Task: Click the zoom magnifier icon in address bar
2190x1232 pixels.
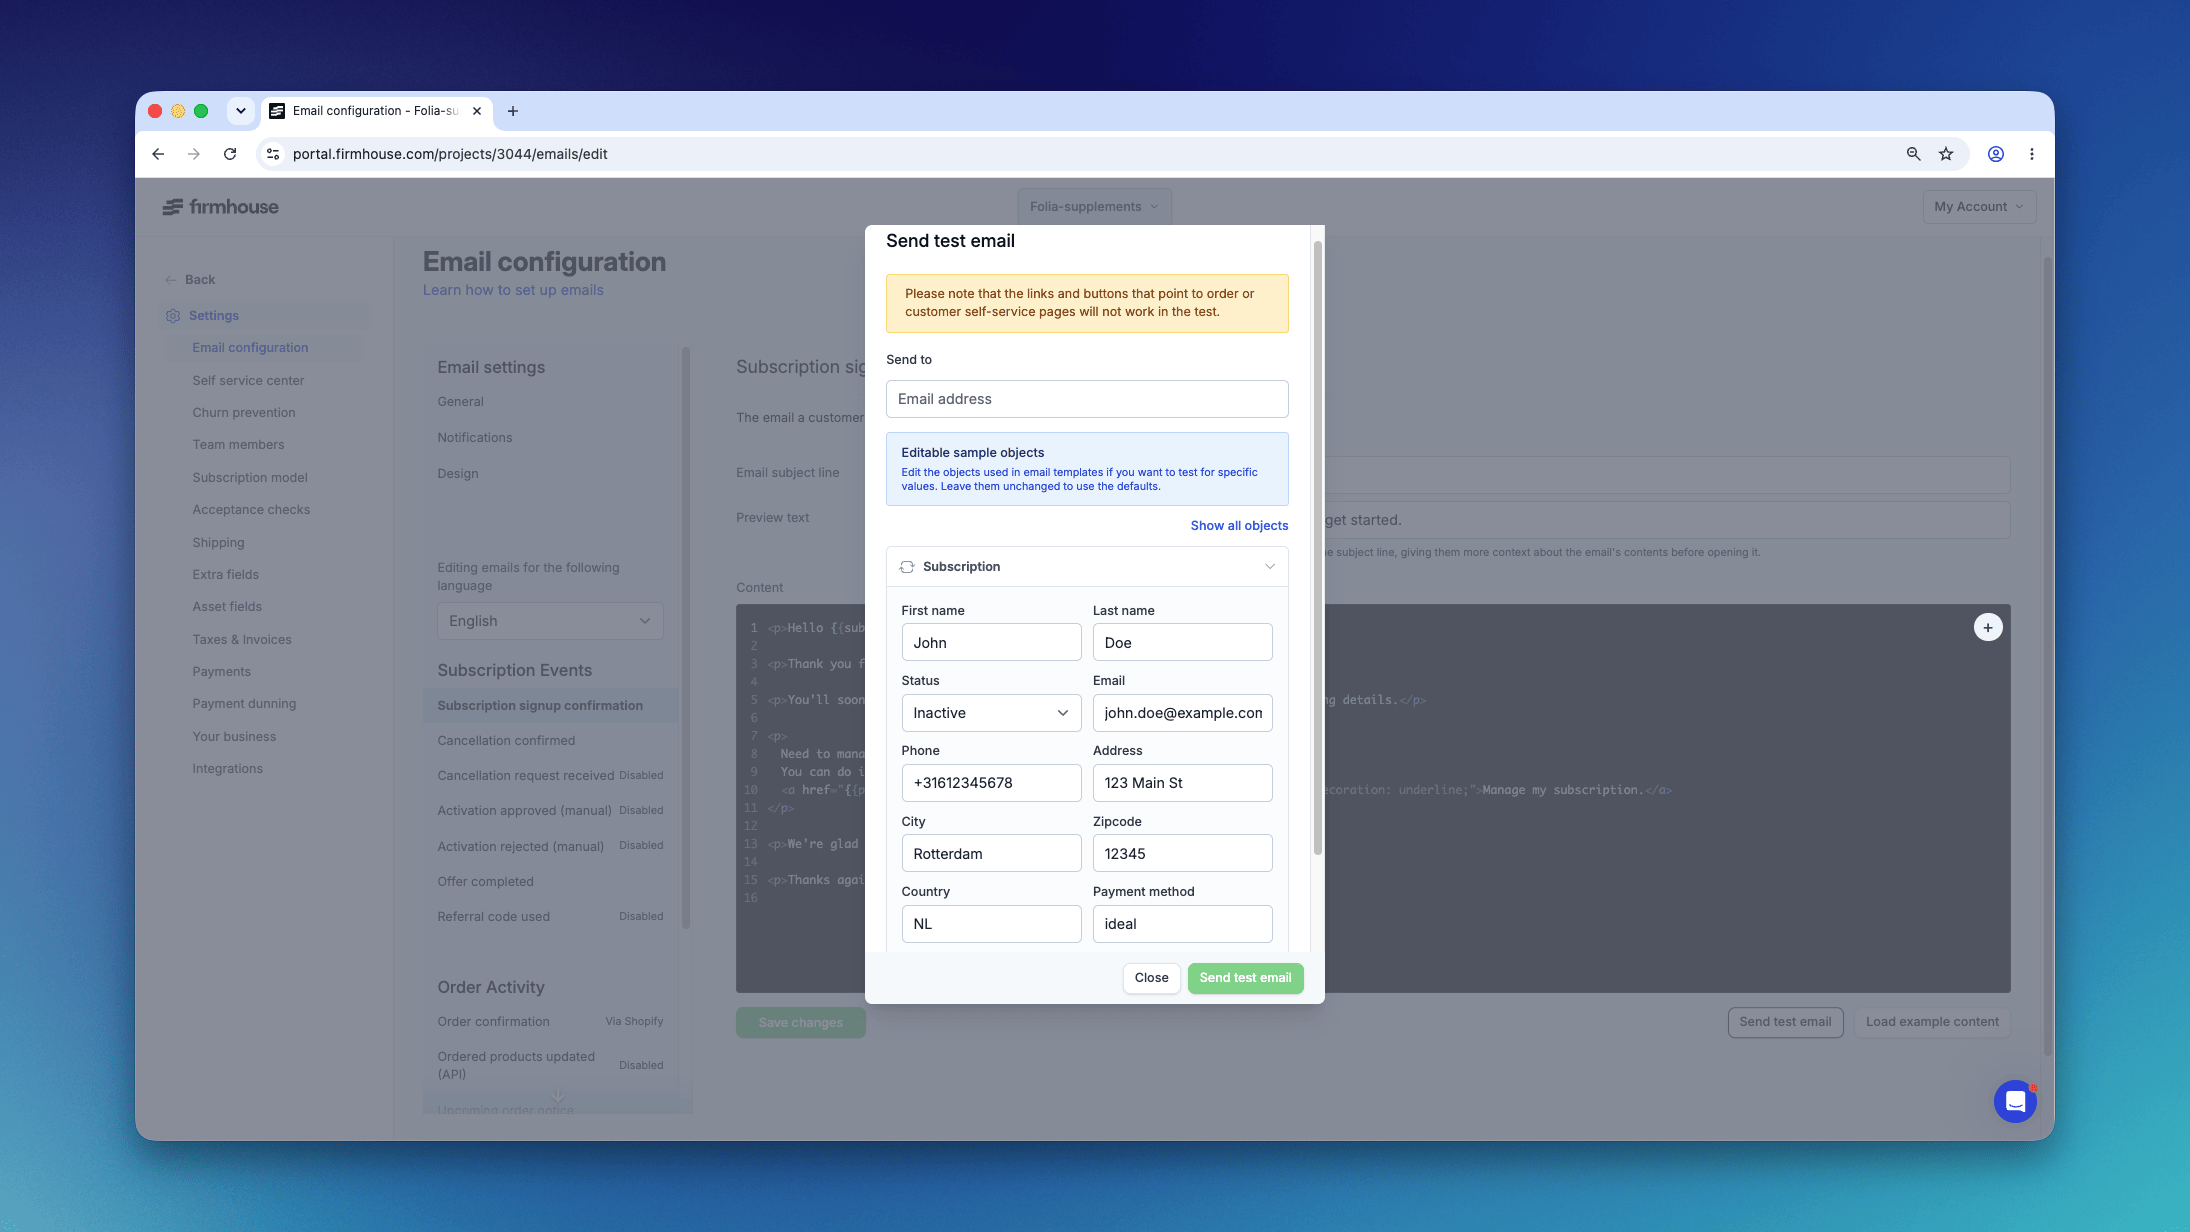Action: point(1913,154)
